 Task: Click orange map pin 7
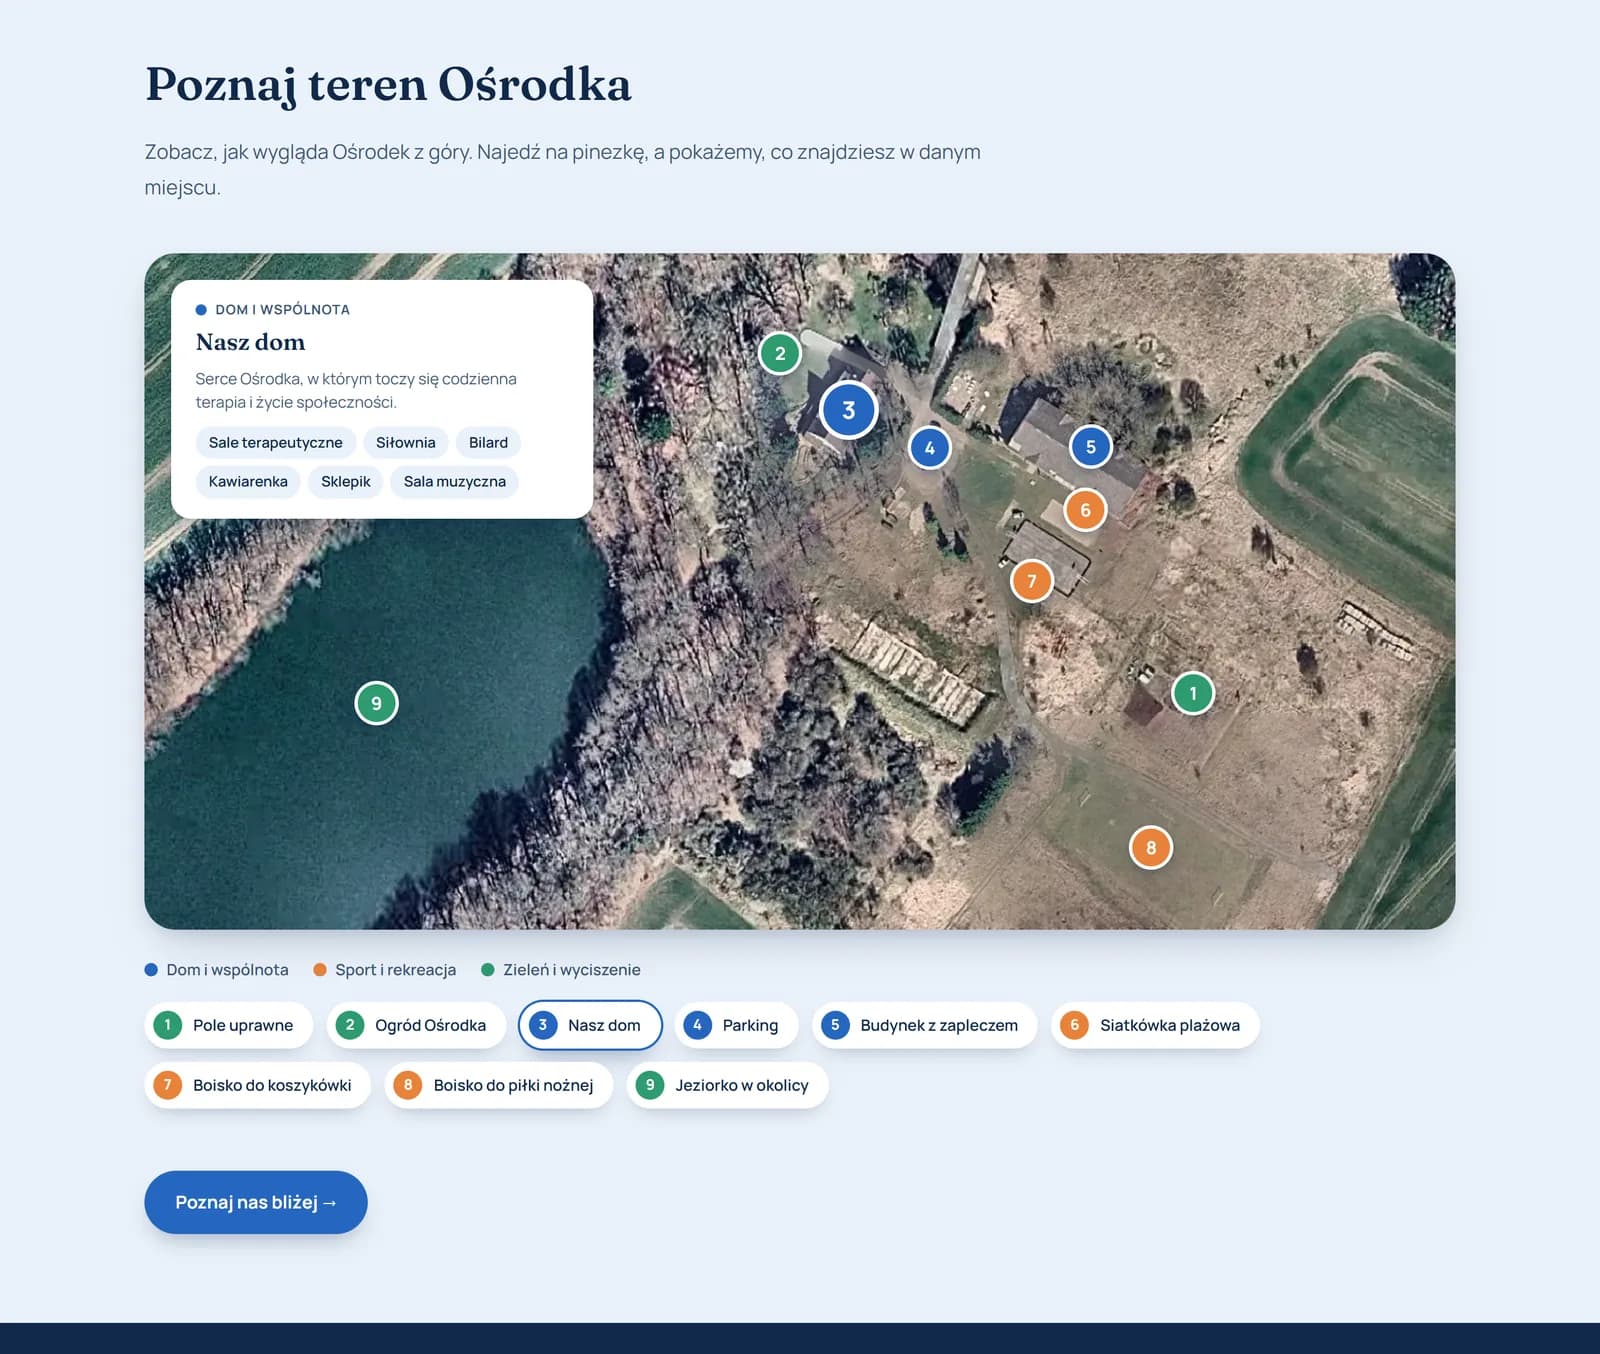(1032, 581)
